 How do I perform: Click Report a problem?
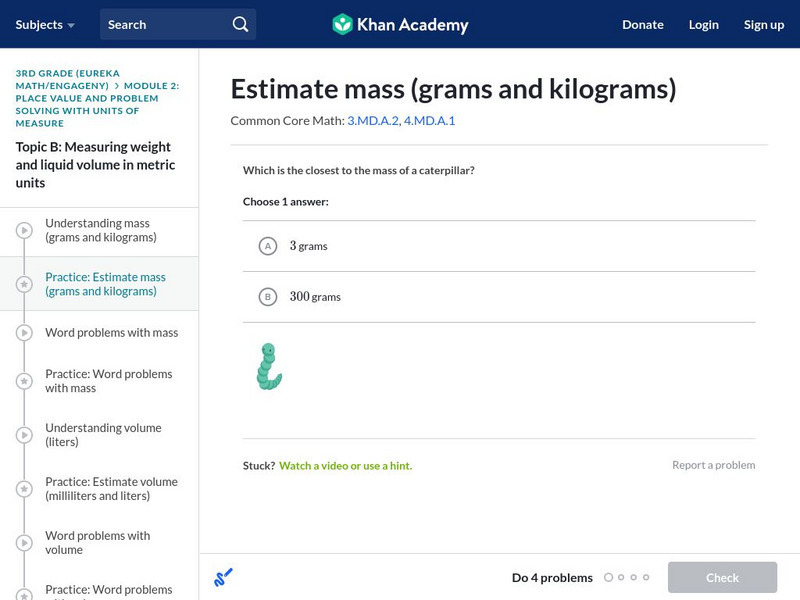tap(713, 465)
